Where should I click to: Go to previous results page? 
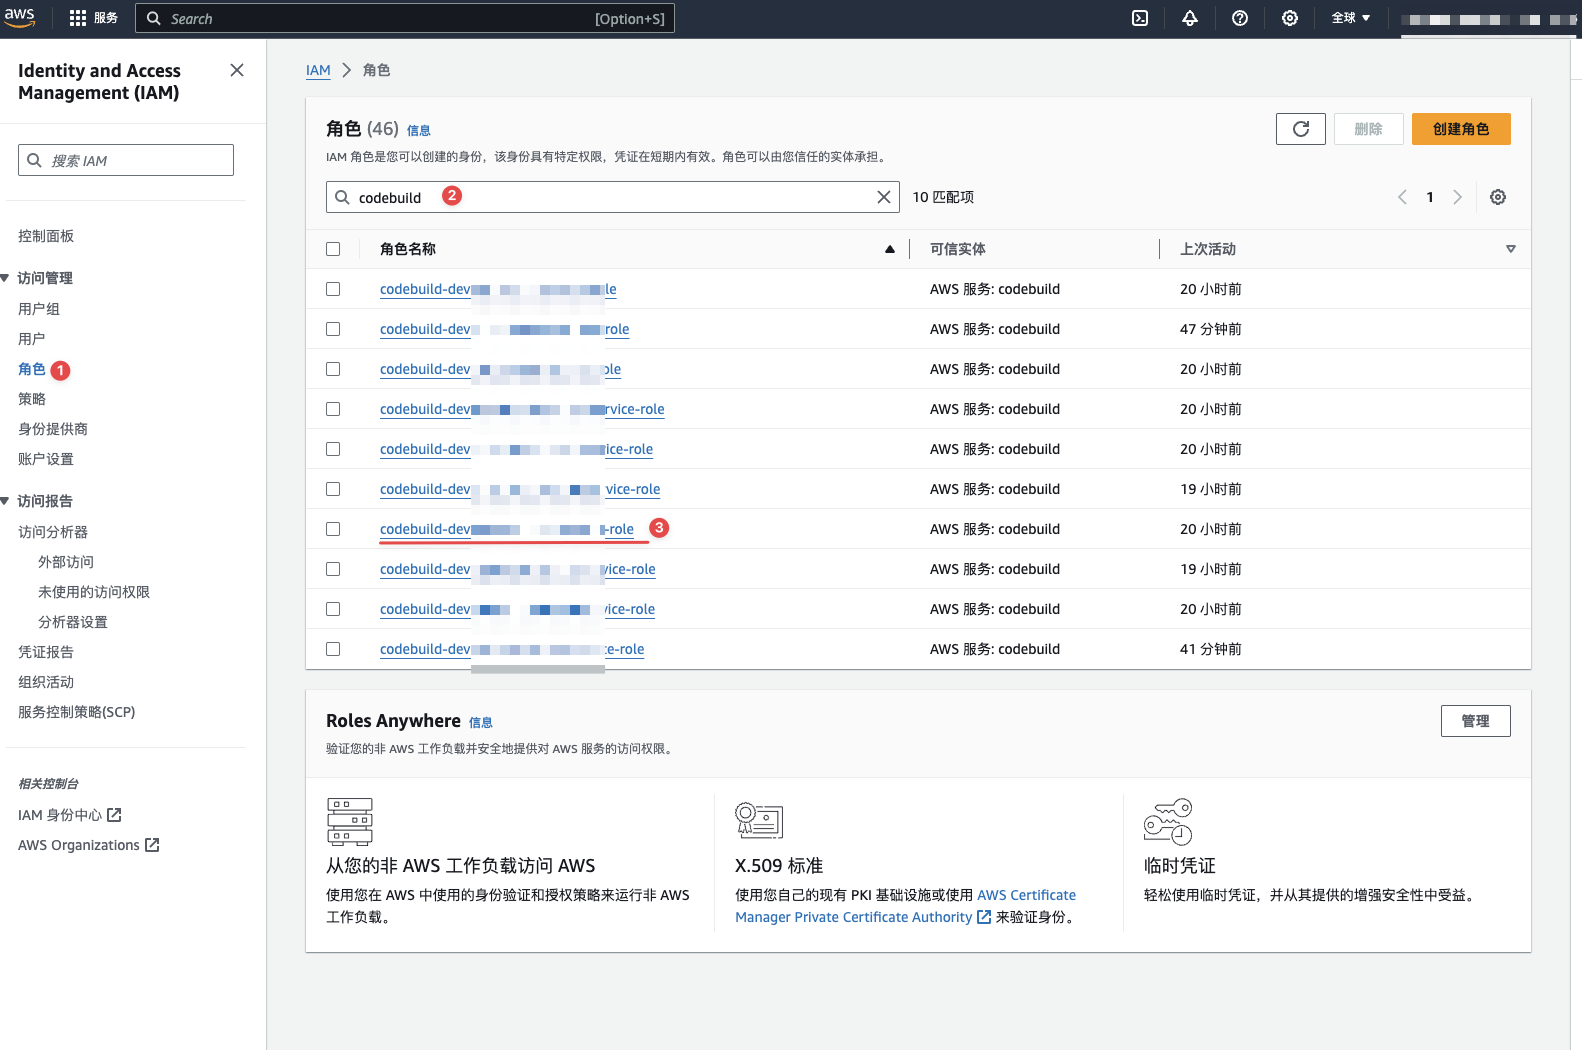coord(1402,197)
